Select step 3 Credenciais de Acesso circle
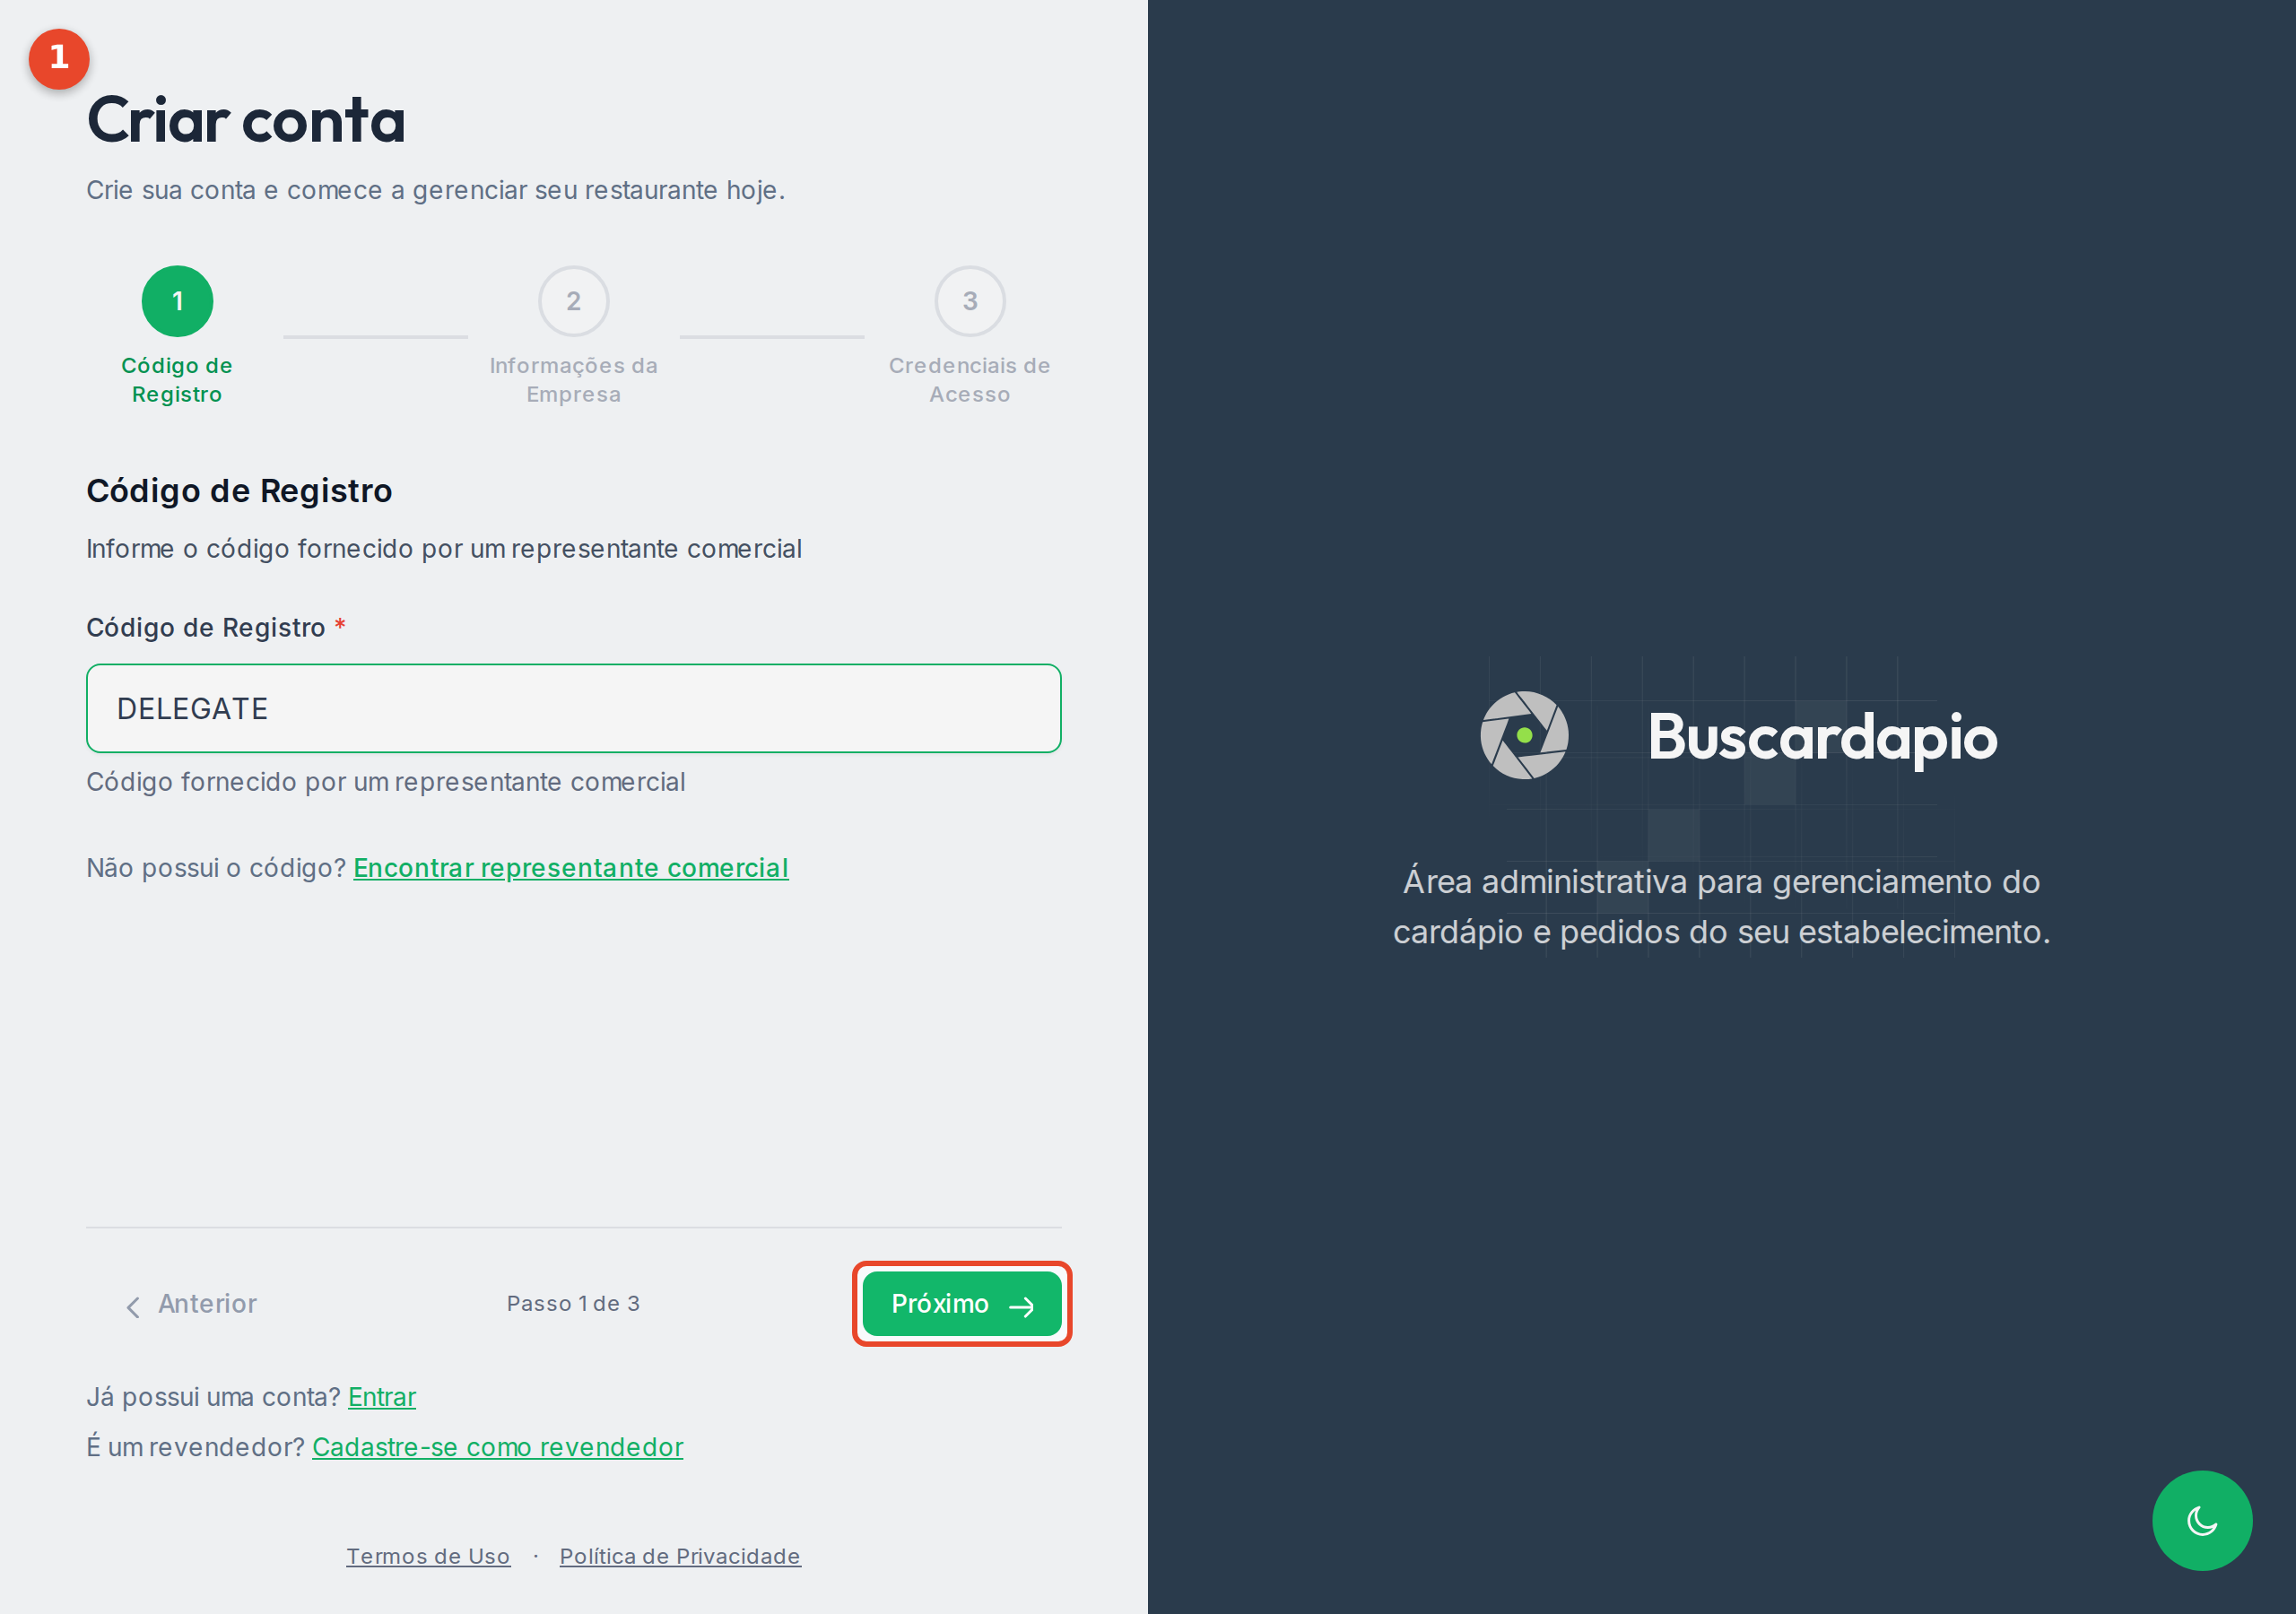This screenshot has height=1614, width=2296. pyautogui.click(x=970, y=301)
